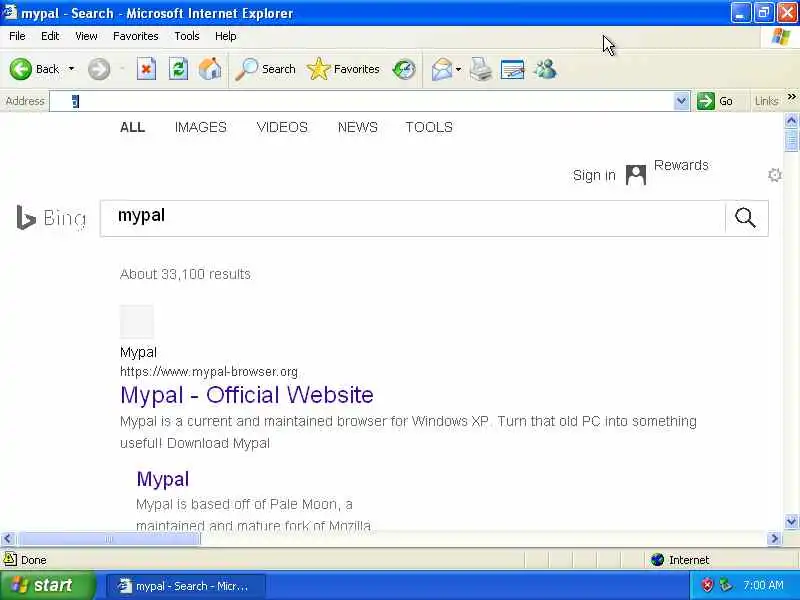Click the IE title bar window icon
The image size is (800, 600).
(10, 12)
